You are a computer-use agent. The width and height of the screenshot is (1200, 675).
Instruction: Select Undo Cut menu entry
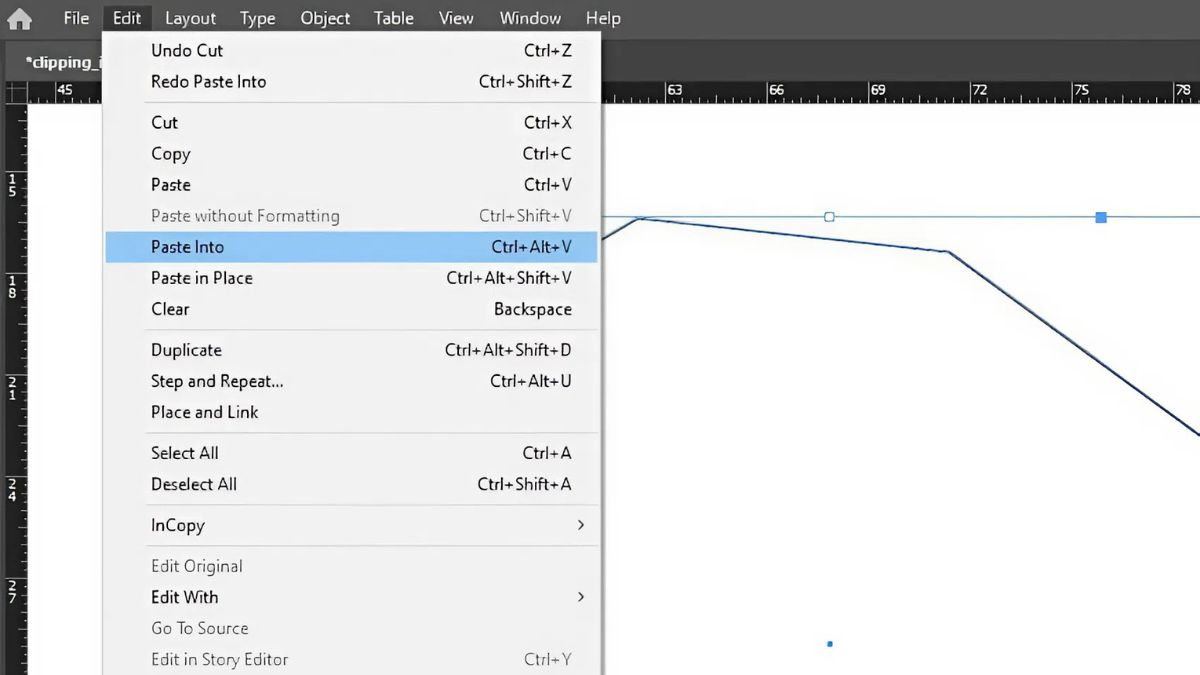pos(351,50)
